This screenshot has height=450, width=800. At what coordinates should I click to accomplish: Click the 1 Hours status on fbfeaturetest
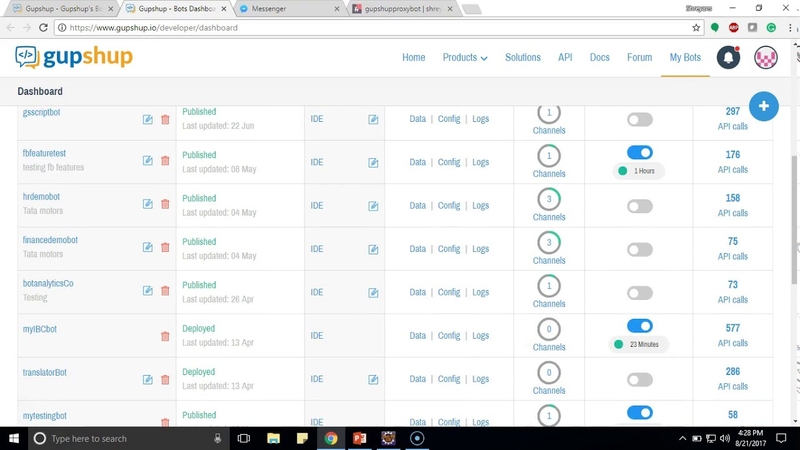638,171
